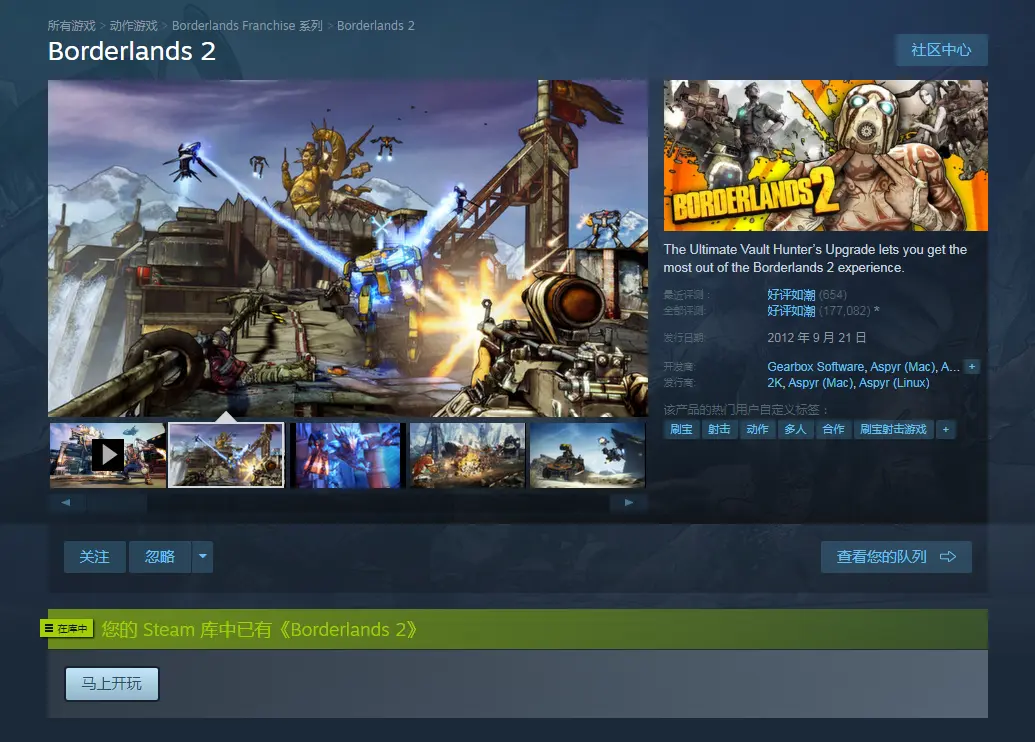1035x742 pixels.
Task: Select the 射击 tag
Action: pyautogui.click(x=719, y=429)
